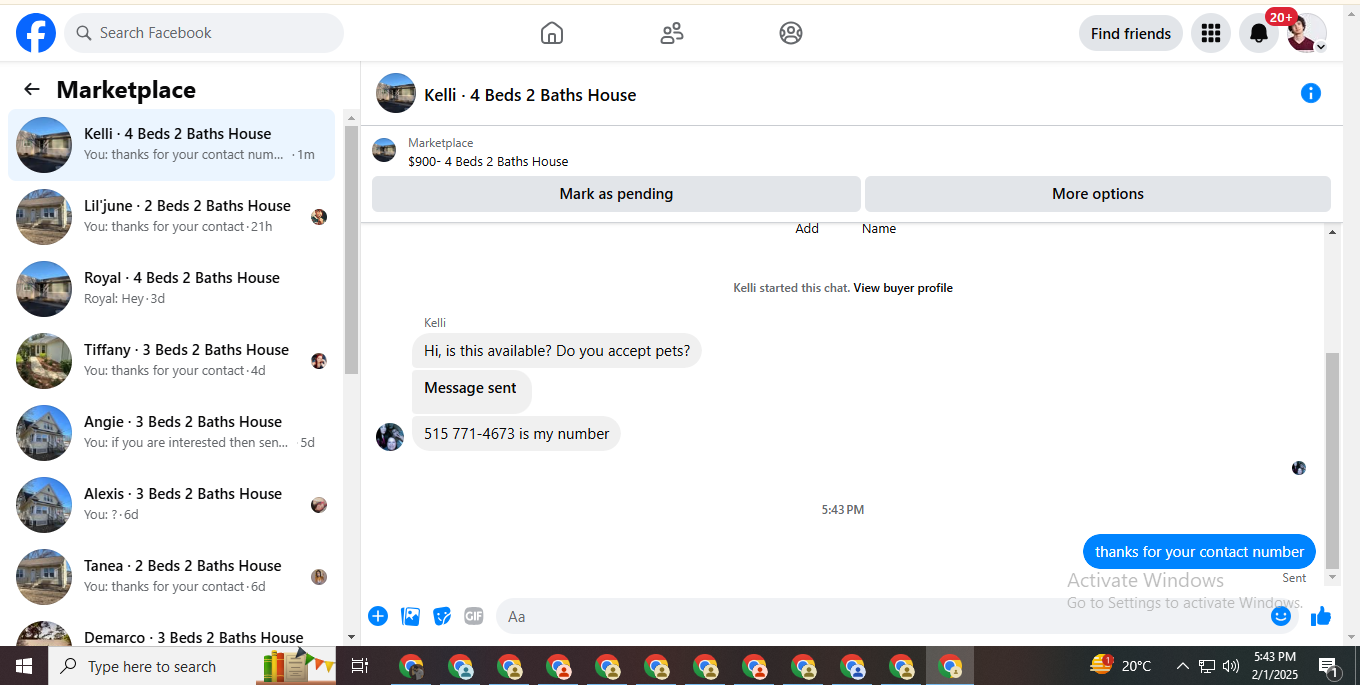Open the Windows Start menu

[x=24, y=666]
